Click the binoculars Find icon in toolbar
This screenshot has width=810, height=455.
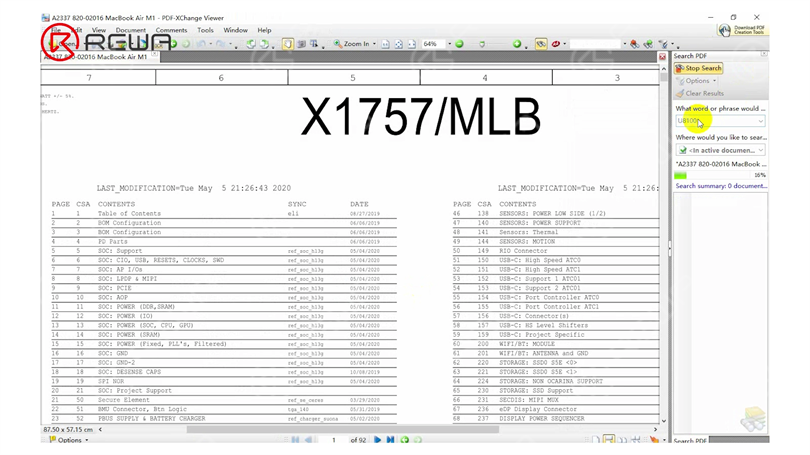(x=634, y=44)
